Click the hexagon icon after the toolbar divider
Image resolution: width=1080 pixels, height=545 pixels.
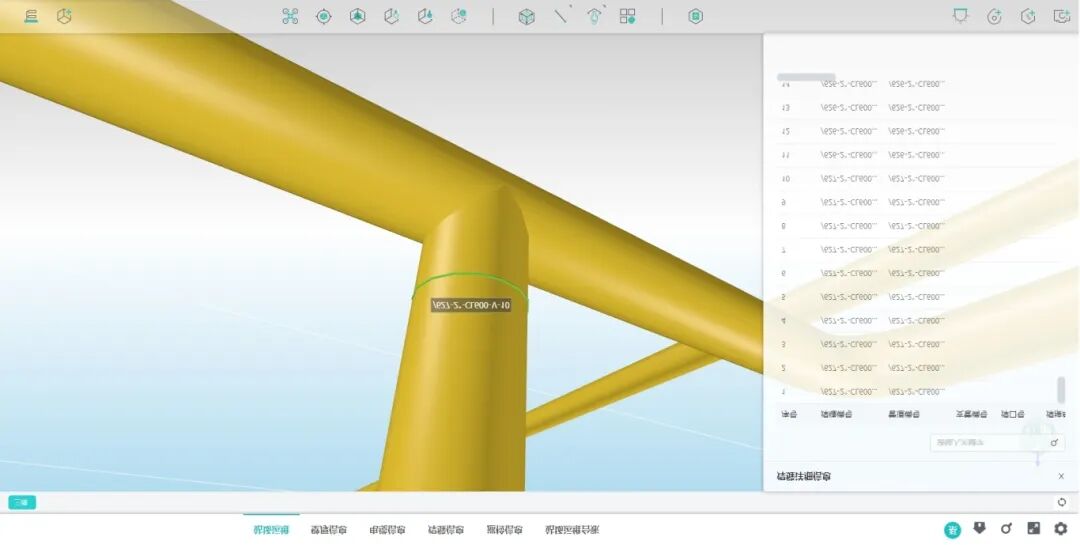tap(696, 16)
